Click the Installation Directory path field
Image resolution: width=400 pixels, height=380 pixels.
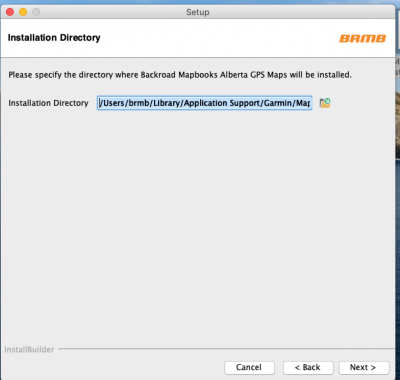tap(204, 103)
